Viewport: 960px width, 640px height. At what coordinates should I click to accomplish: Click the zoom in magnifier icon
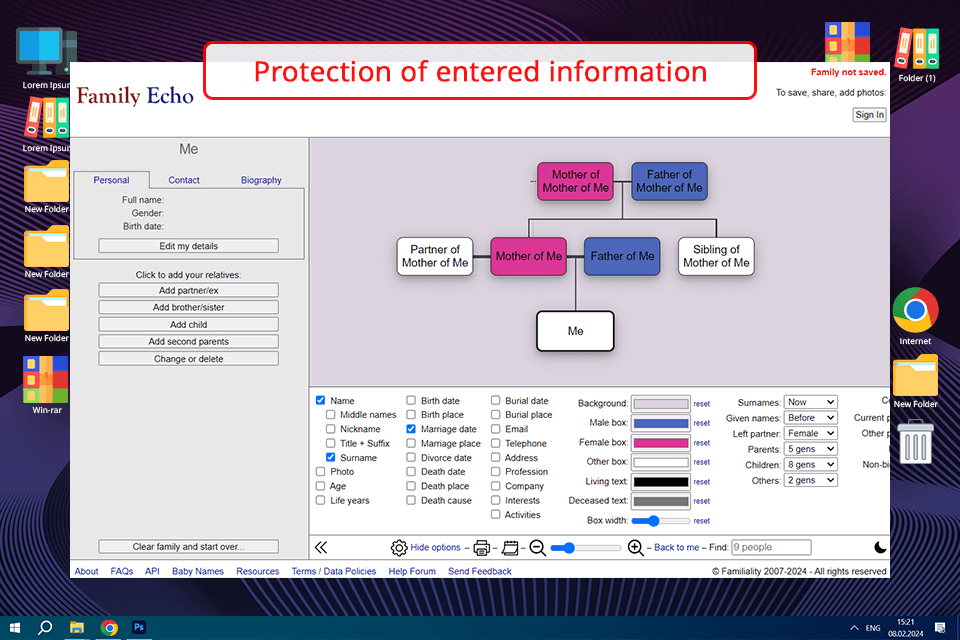point(636,548)
